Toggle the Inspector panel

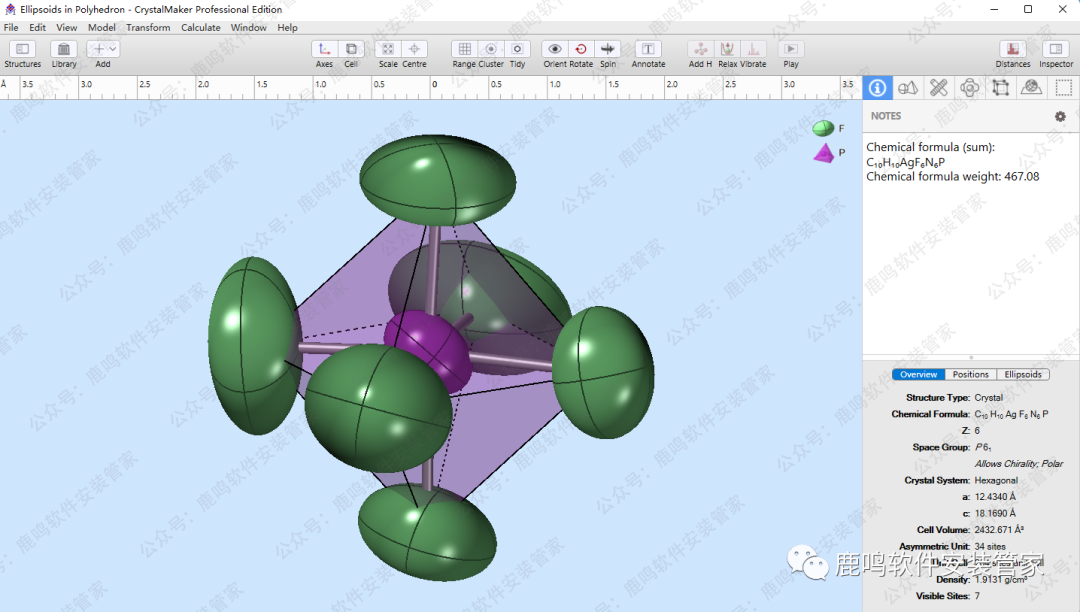pyautogui.click(x=1056, y=49)
